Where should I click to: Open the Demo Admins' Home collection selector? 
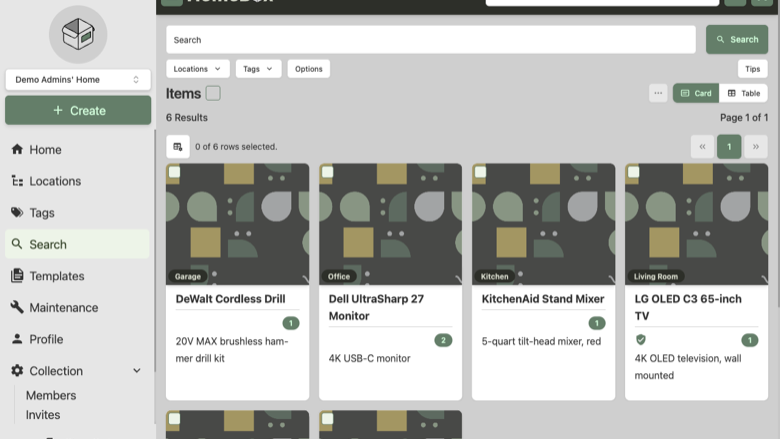click(x=78, y=80)
